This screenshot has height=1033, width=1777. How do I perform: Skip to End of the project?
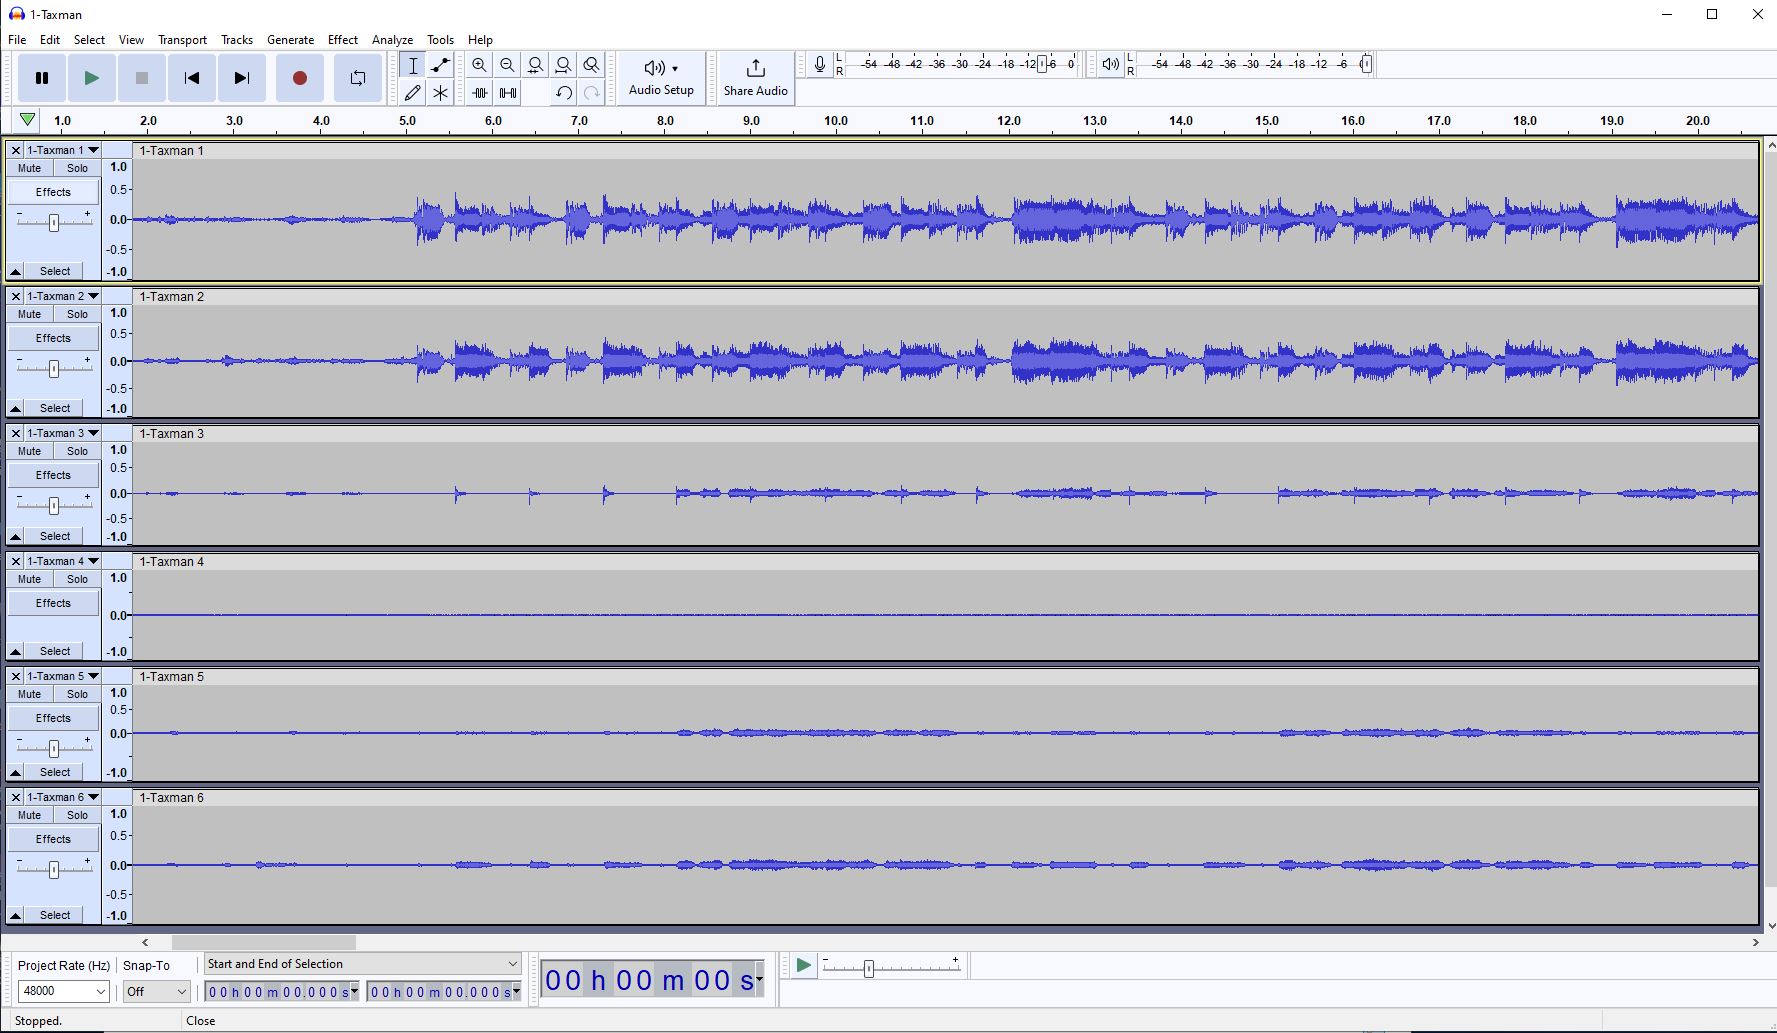pos(242,78)
